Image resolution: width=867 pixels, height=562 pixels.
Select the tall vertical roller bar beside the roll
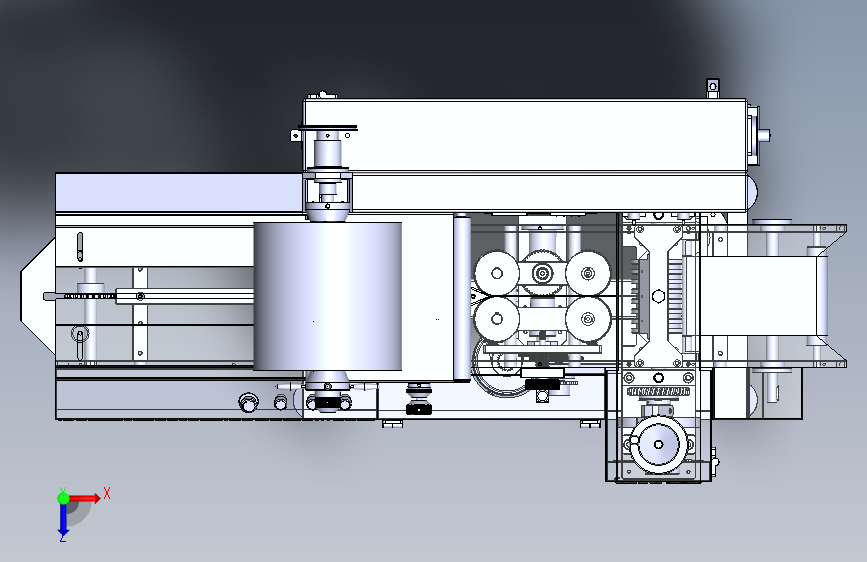pyautogui.click(x=462, y=299)
